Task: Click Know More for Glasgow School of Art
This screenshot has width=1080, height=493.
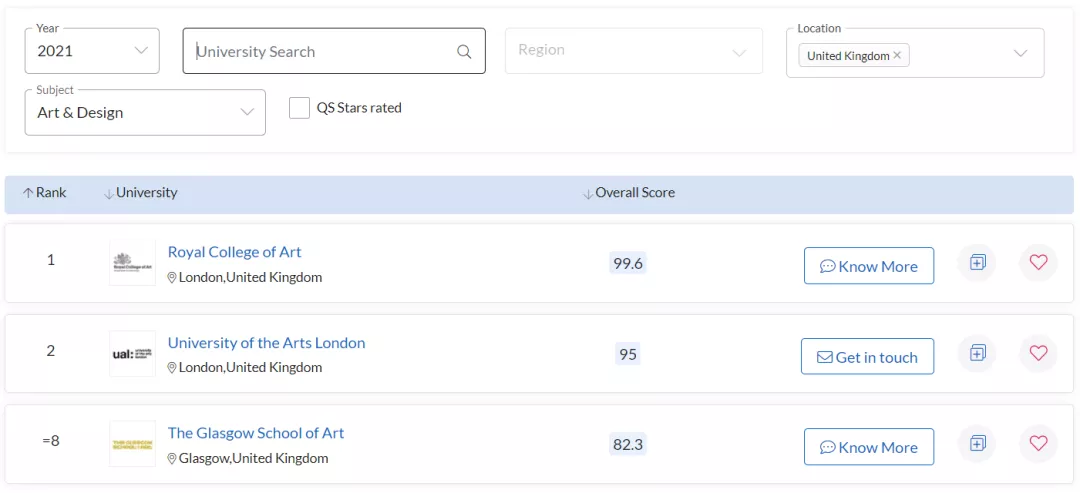Action: (869, 447)
